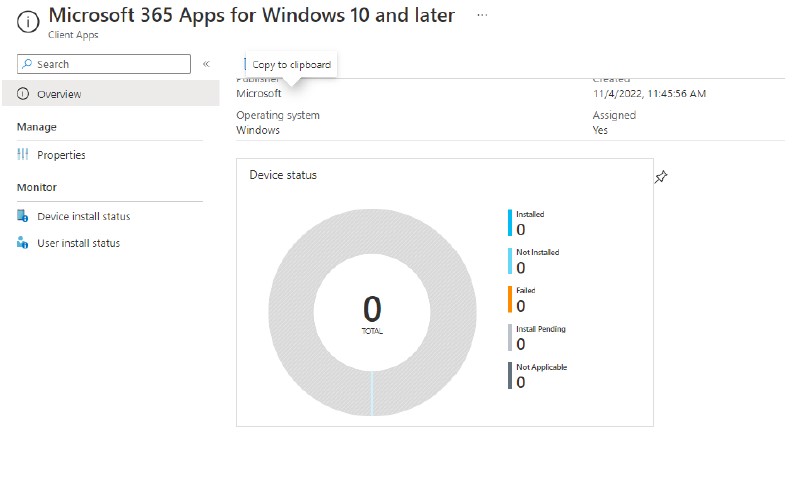This screenshot has height=478, width=796.
Task: Select the Install Pending legend label
Action: click(541, 329)
